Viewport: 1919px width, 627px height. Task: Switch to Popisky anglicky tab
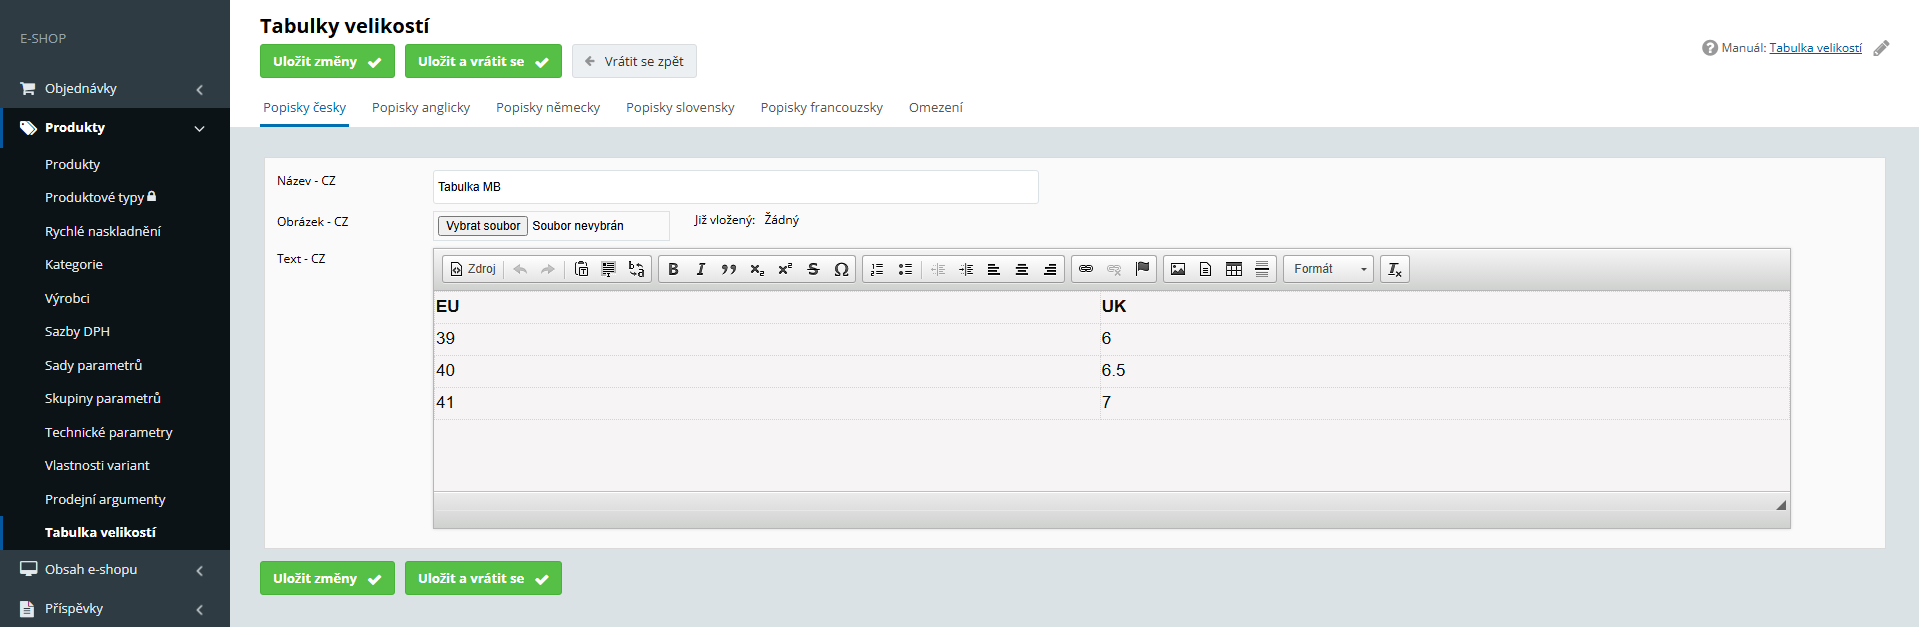click(421, 108)
